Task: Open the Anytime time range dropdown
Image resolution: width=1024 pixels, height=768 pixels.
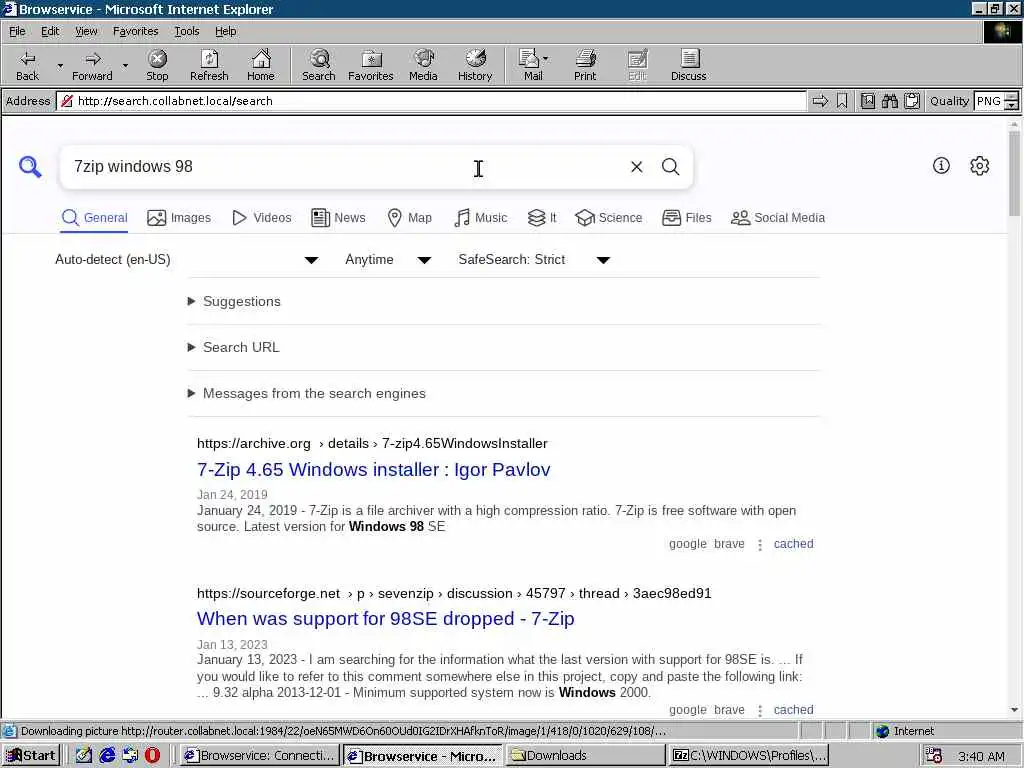Action: tap(388, 260)
